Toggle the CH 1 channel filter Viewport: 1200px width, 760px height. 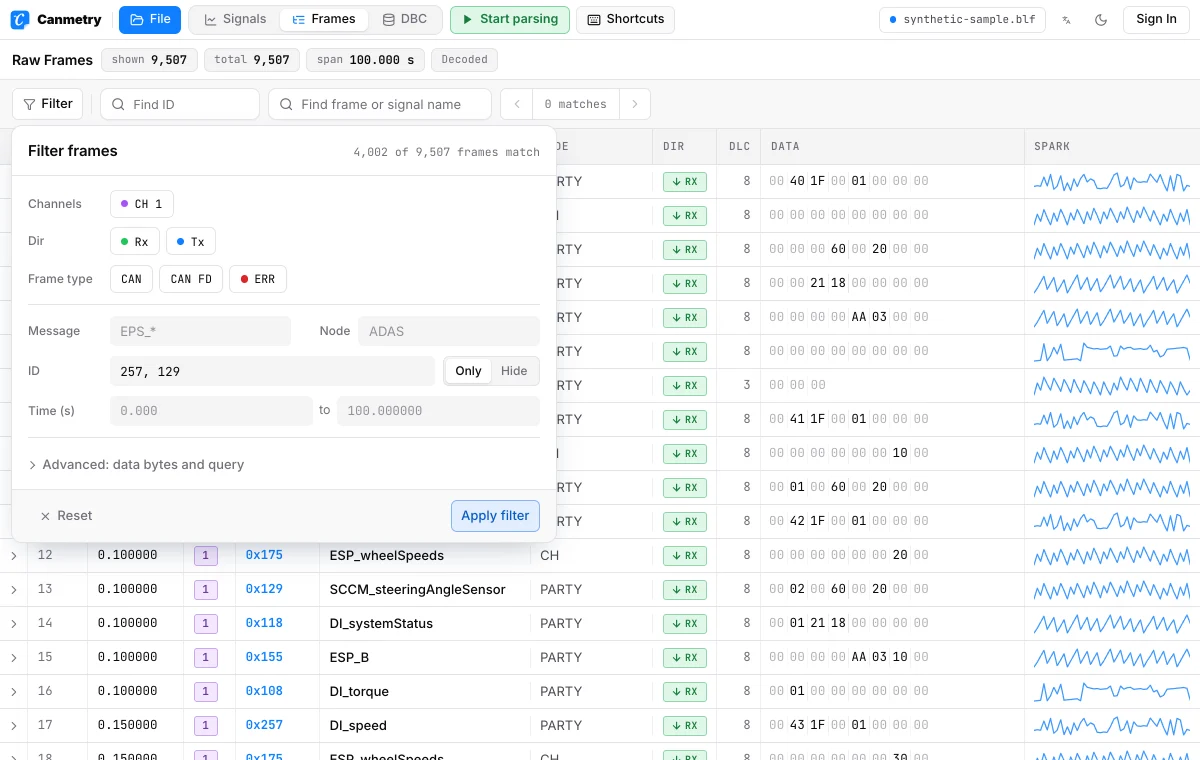[141, 204]
